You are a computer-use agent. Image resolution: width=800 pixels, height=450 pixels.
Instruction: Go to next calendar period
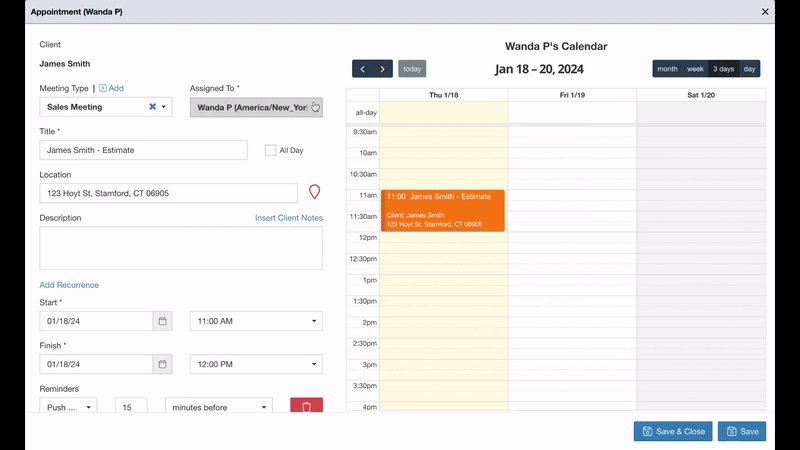pos(382,69)
